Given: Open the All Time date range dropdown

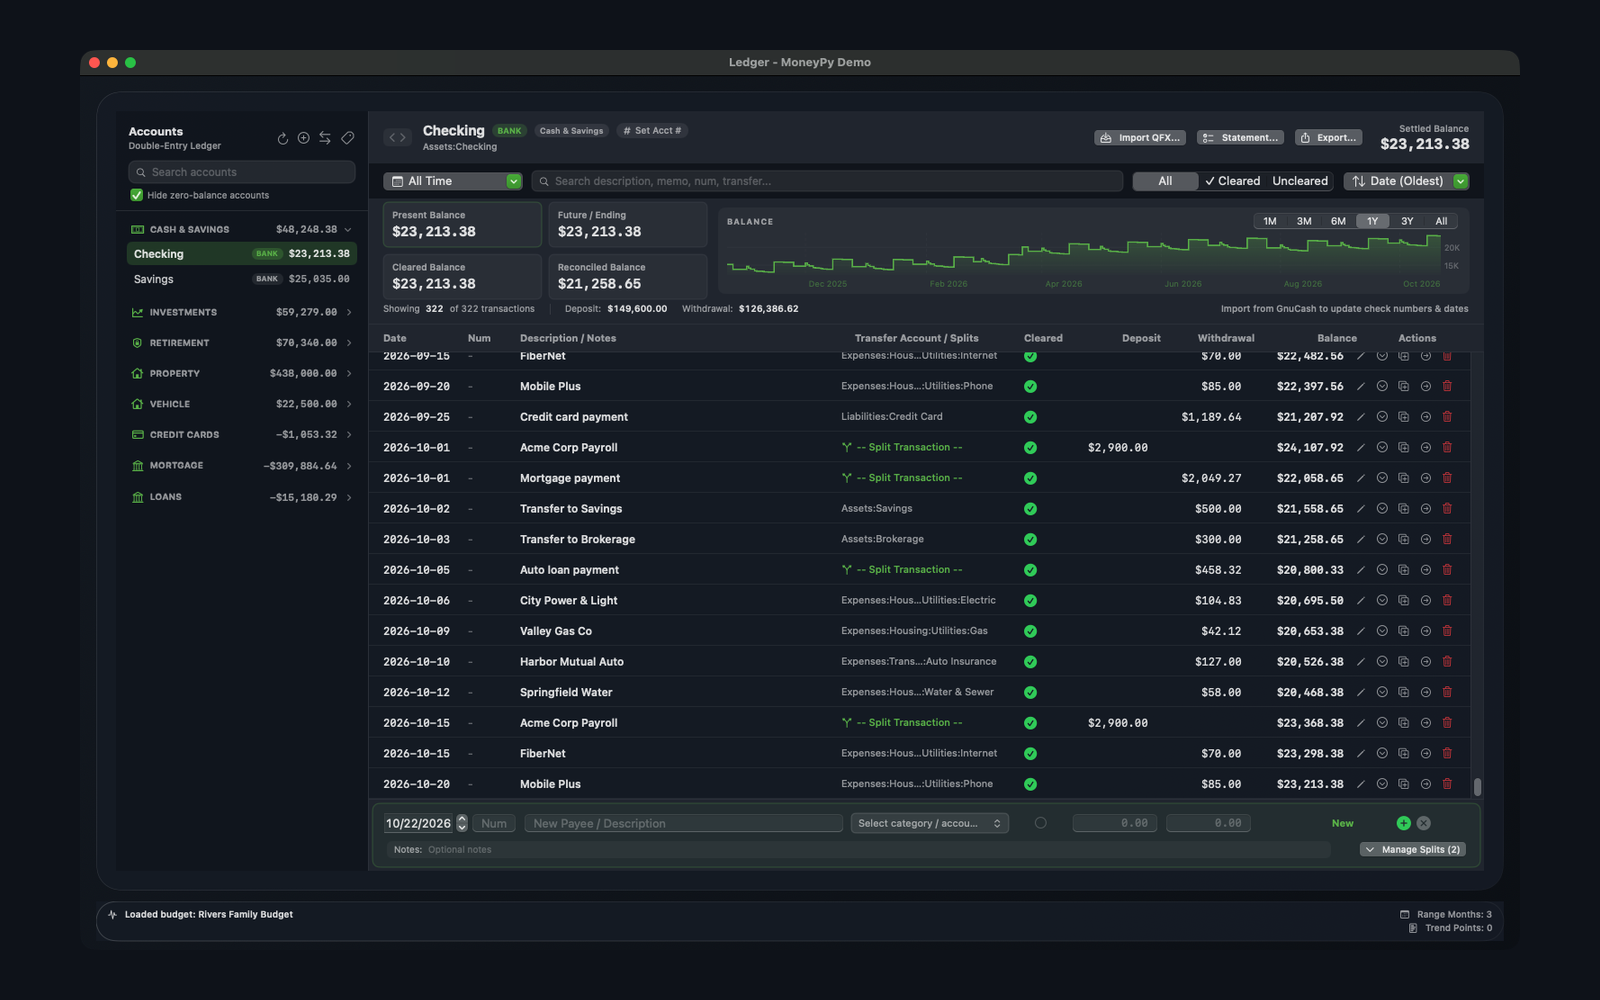Looking at the screenshot, I should tap(453, 181).
